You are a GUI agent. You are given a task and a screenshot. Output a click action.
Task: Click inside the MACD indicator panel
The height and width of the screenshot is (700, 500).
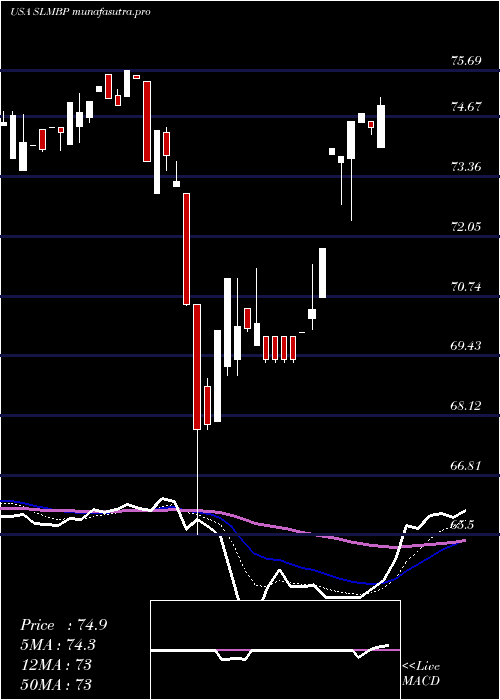(275, 650)
